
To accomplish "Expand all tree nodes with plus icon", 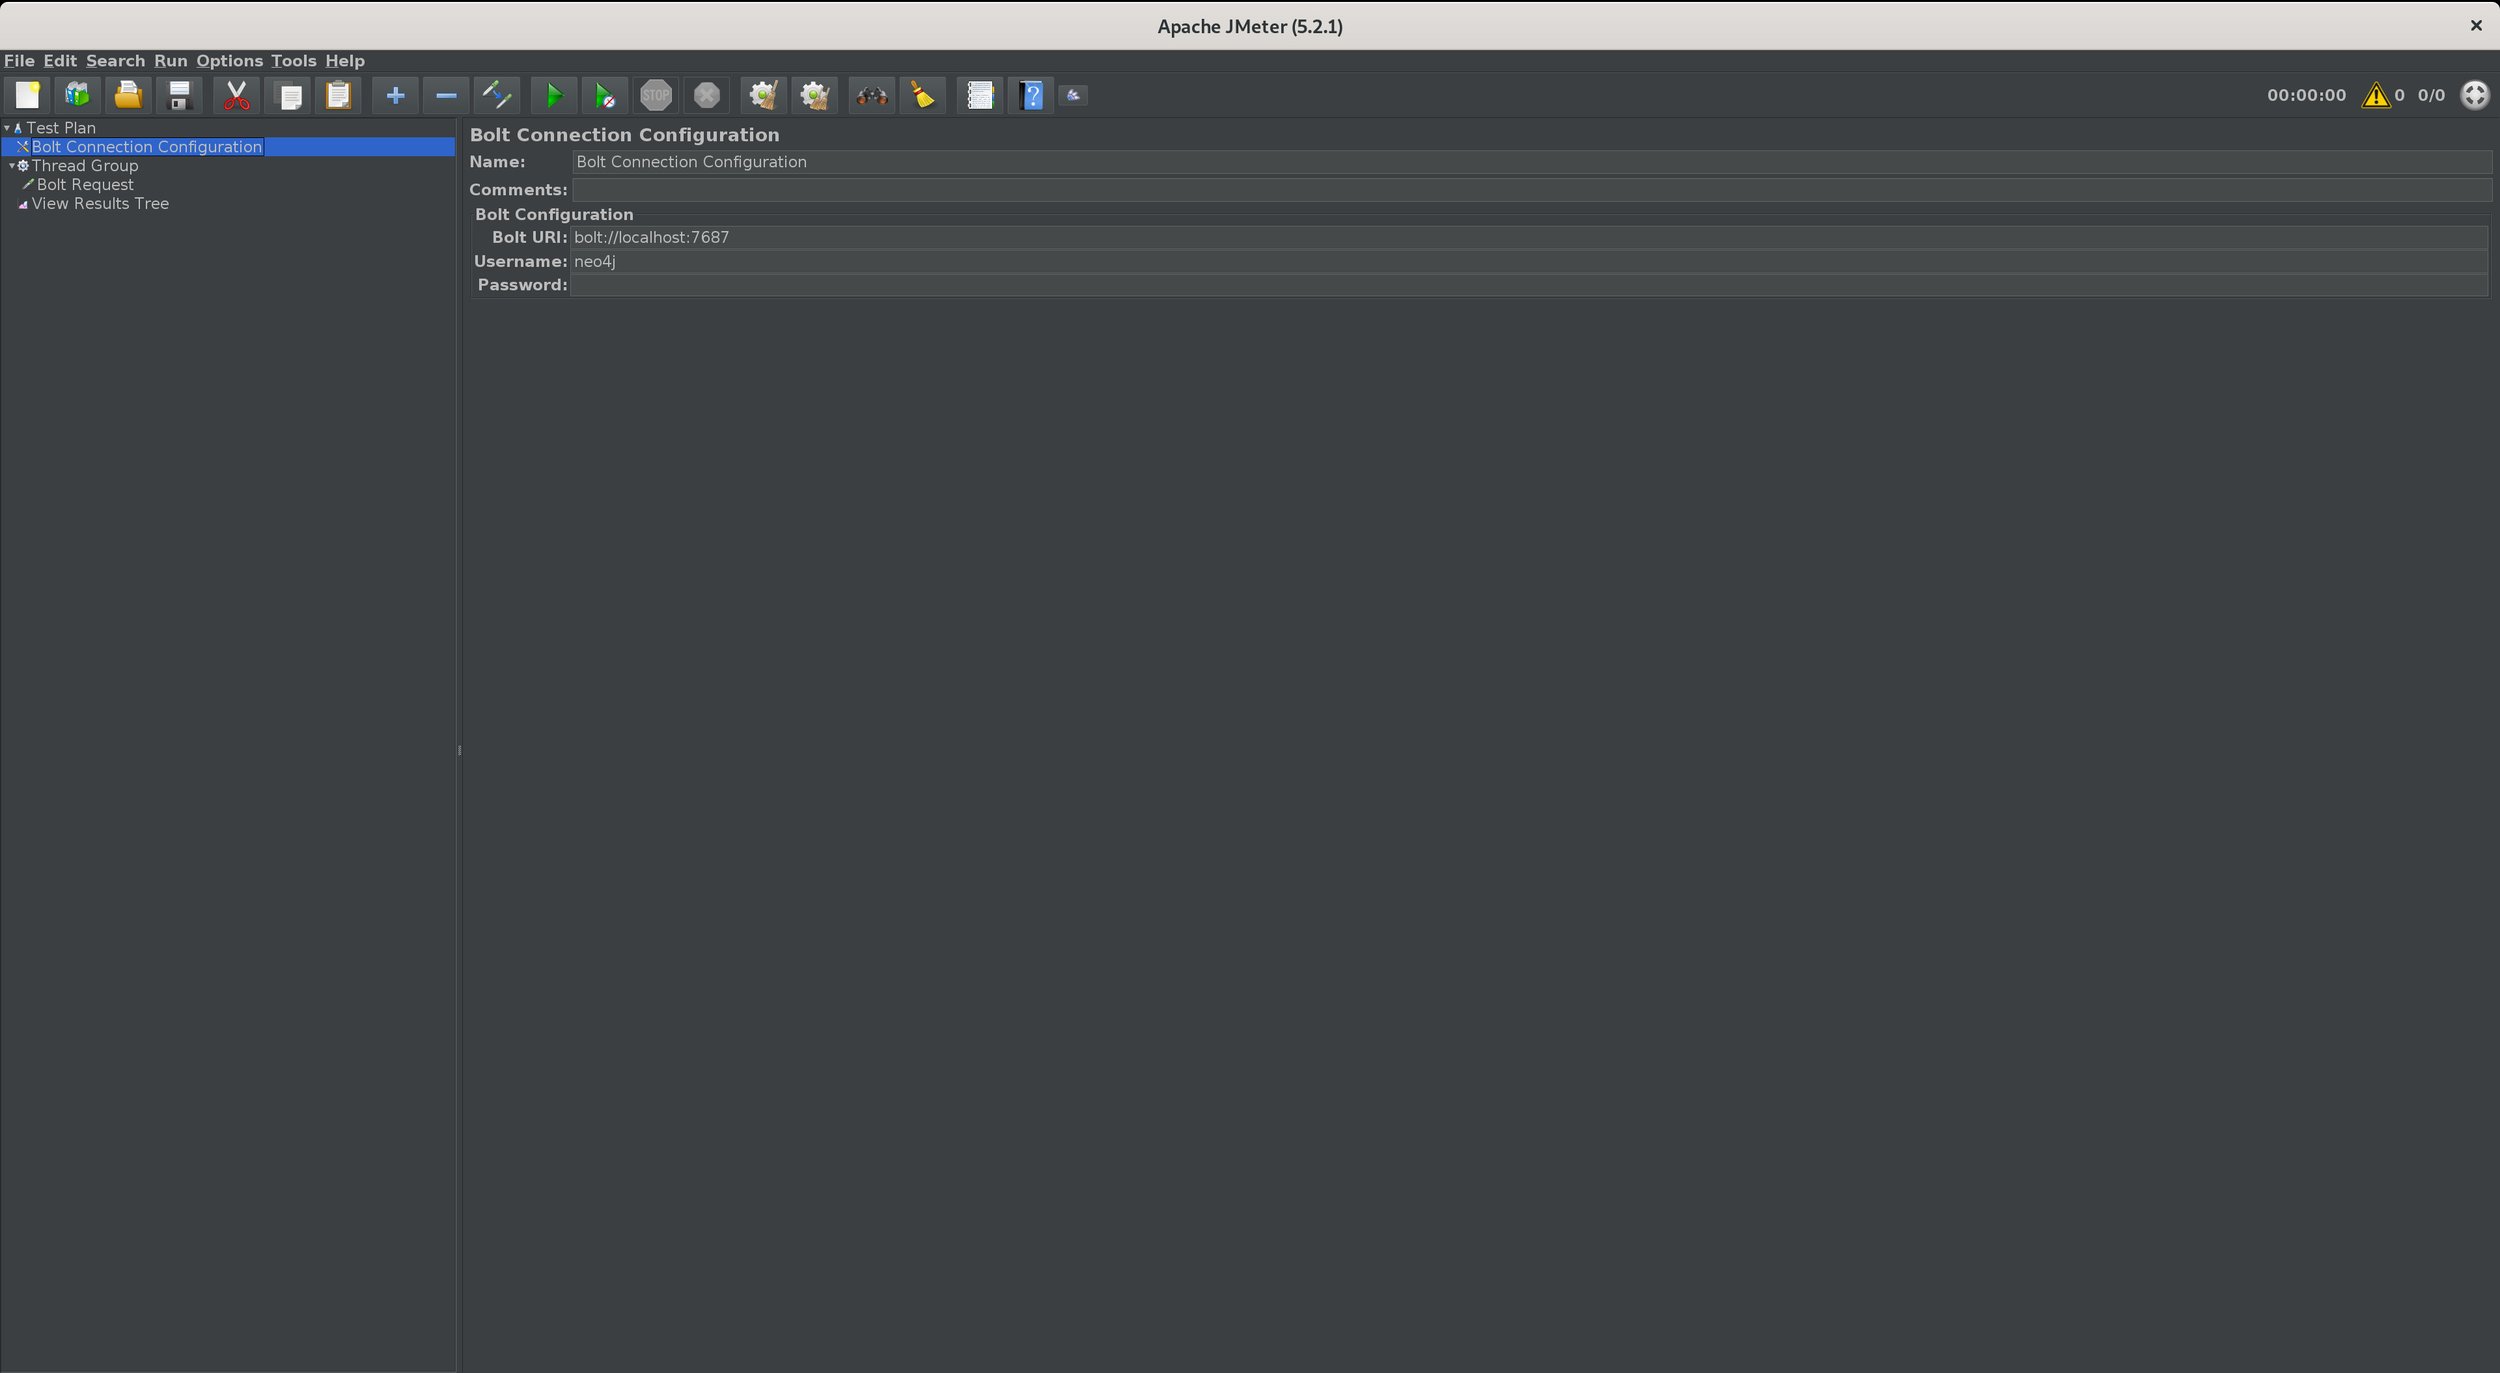I will (395, 96).
